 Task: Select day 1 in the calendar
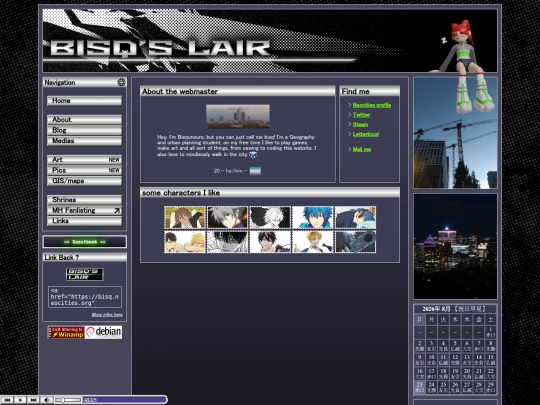coord(490,332)
